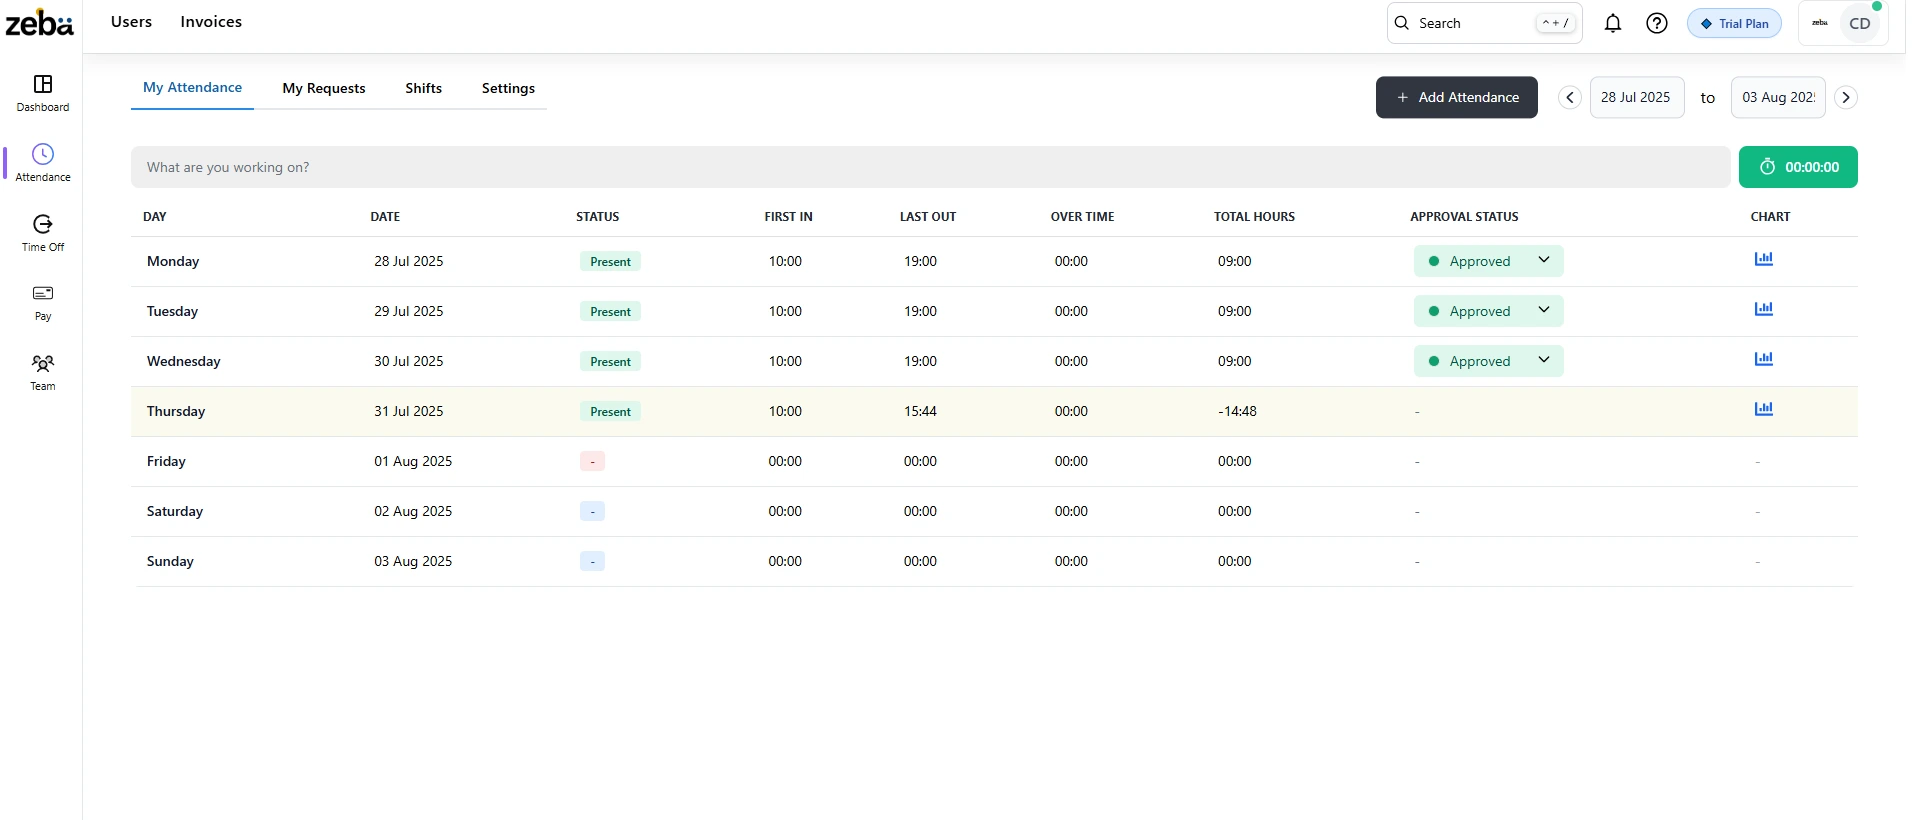Viewport: 1912px width, 820px height.
Task: Open the notifications bell
Action: click(1613, 23)
